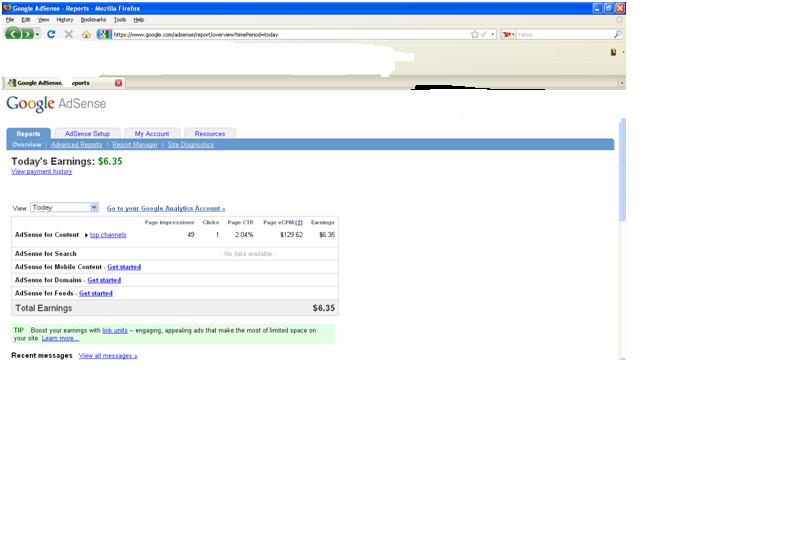The width and height of the screenshot is (800, 542).
Task: Reload the page with the refresh icon
Action: tap(51, 34)
